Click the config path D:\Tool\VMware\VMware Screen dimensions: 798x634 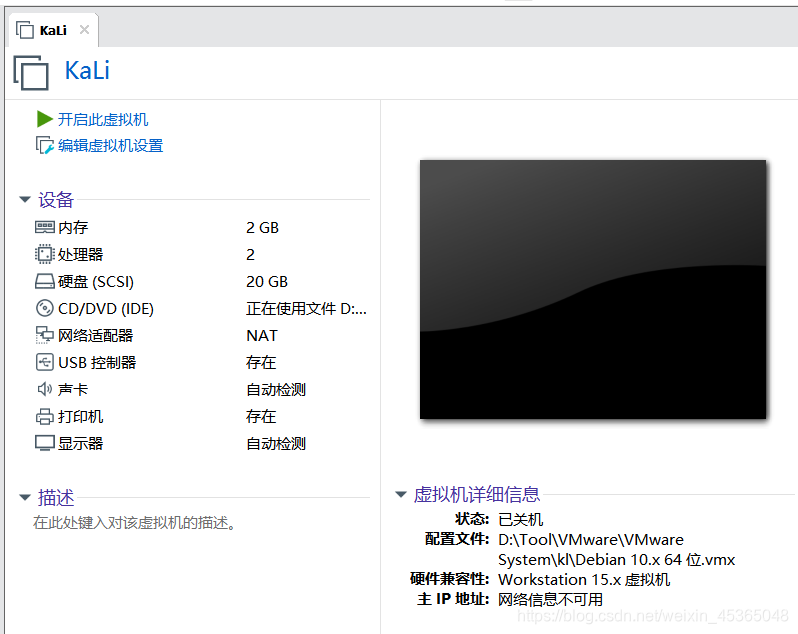click(x=591, y=539)
